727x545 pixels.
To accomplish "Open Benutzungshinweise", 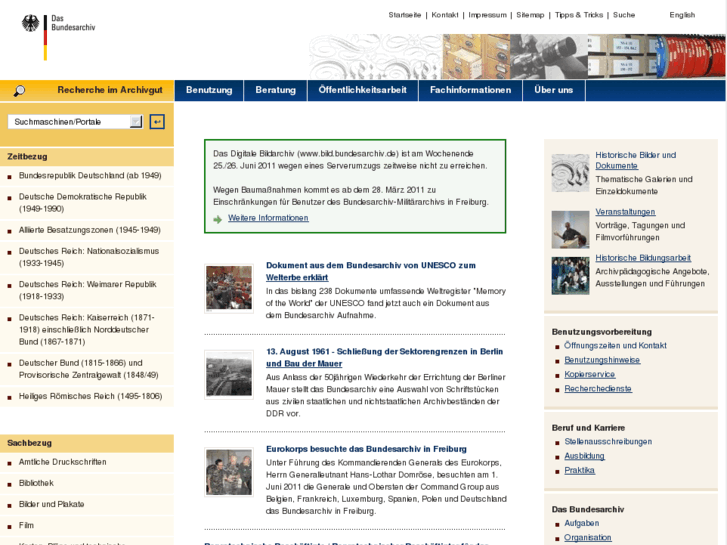I will coord(602,360).
